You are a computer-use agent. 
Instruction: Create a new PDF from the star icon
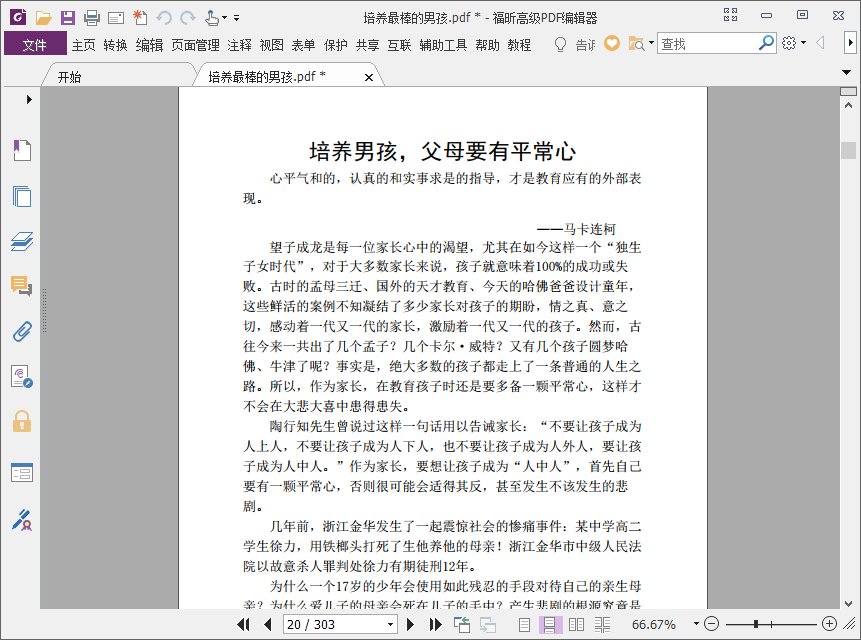[140, 18]
